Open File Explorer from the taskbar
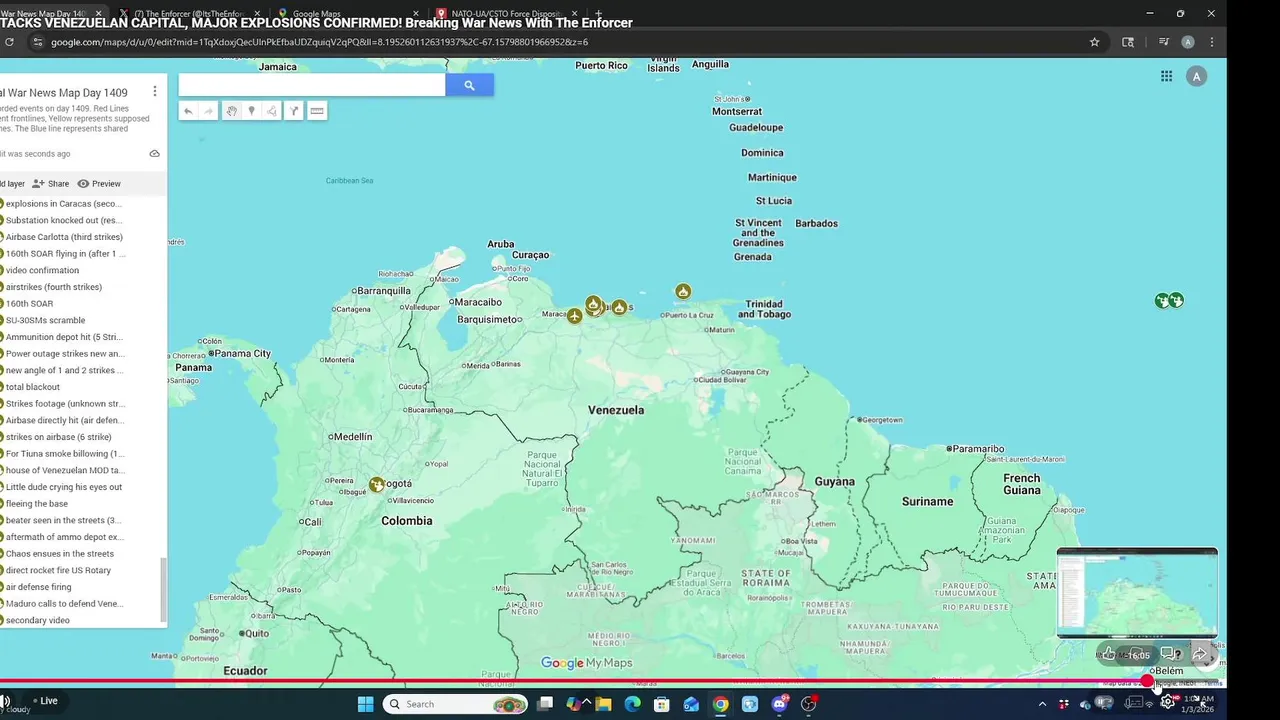This screenshot has height=720, width=1280. tap(603, 704)
